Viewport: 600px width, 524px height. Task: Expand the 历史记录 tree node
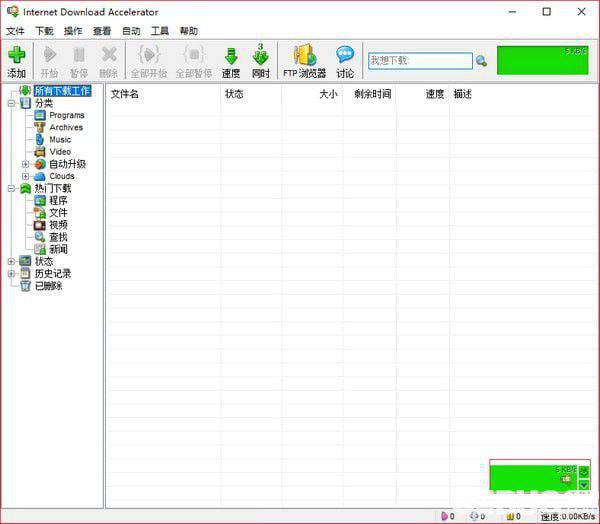coord(11,274)
